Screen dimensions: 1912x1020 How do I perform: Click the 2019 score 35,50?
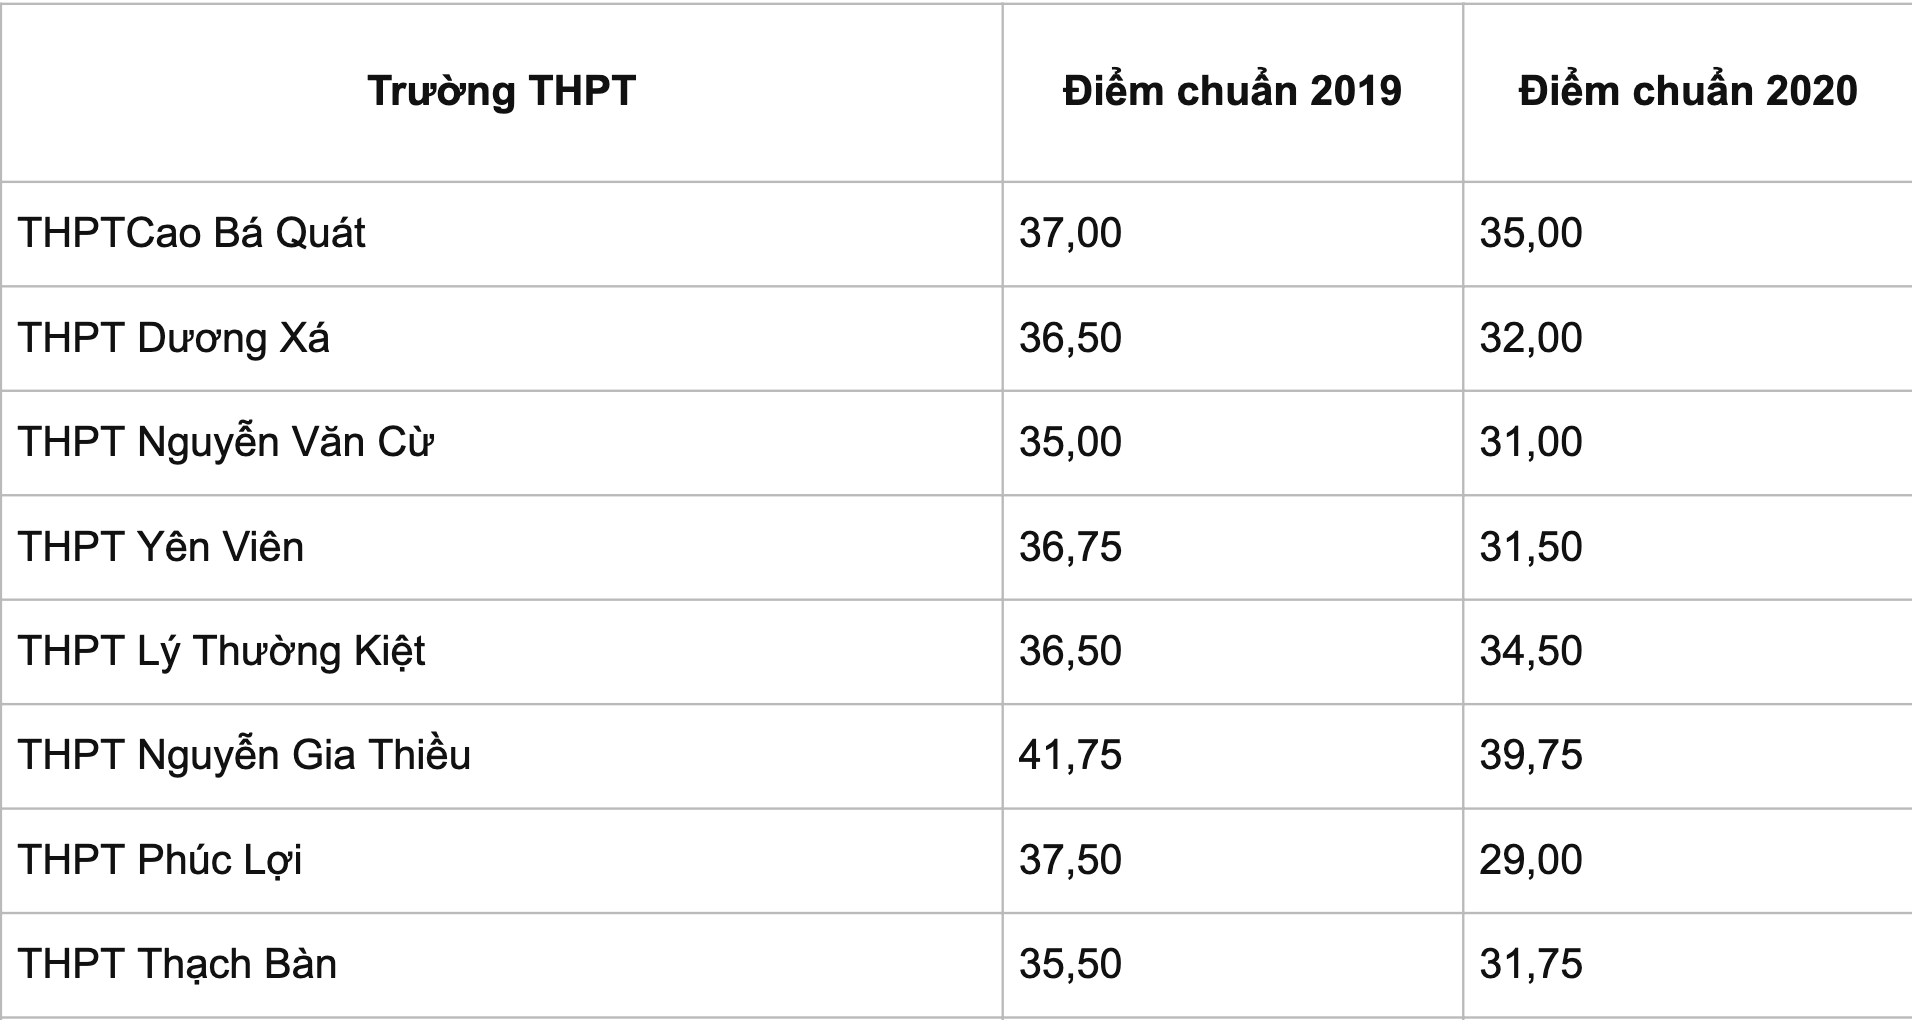pyautogui.click(x=1070, y=964)
